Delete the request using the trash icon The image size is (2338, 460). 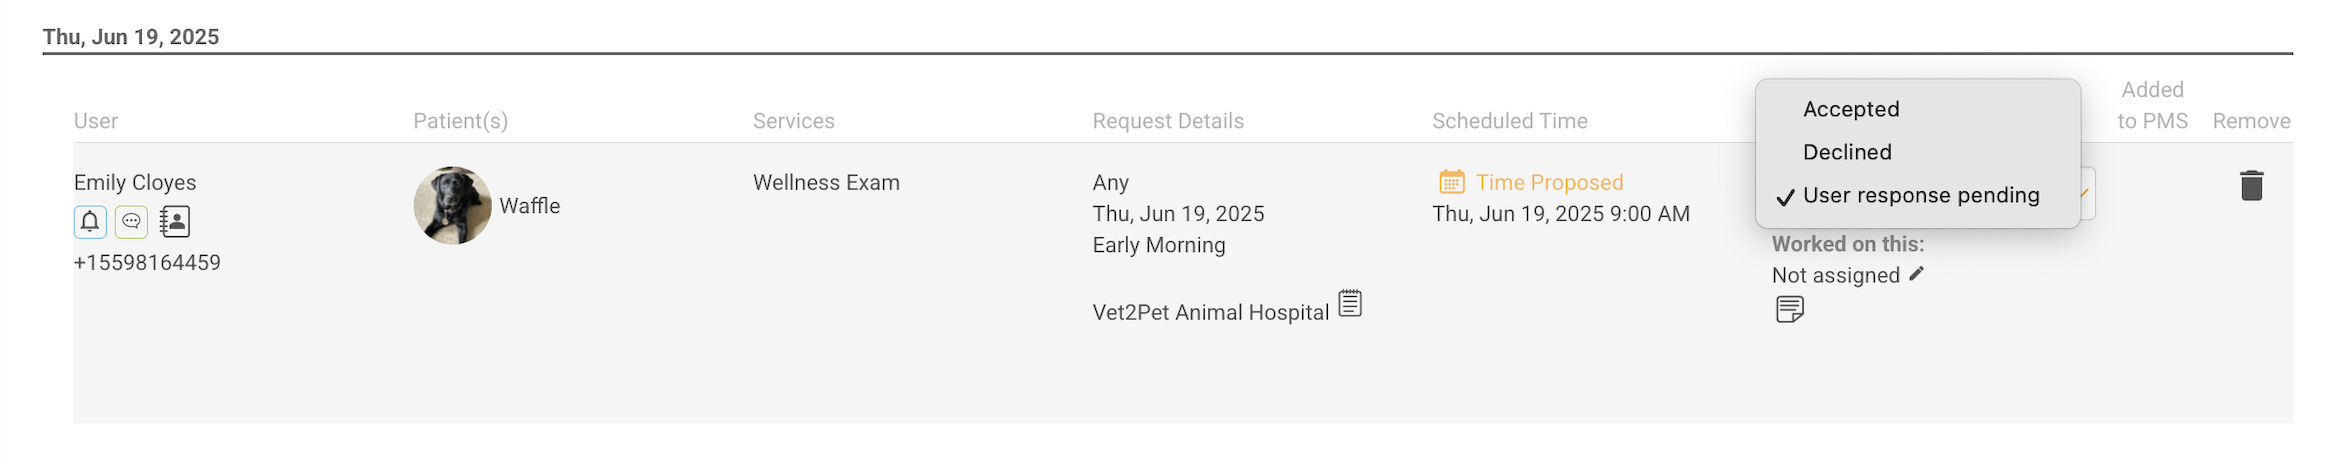(2251, 186)
